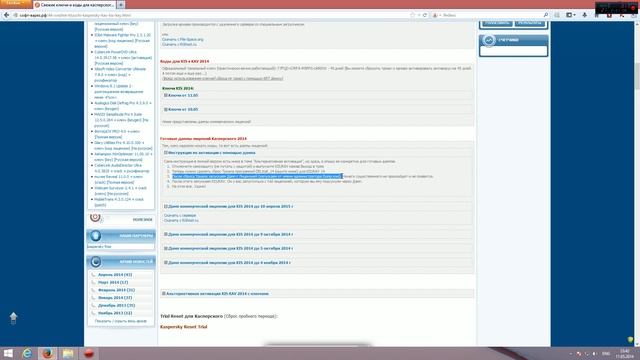Open File Explorer from taskbar
Screen dimensions: 640x360
pos(68,353)
